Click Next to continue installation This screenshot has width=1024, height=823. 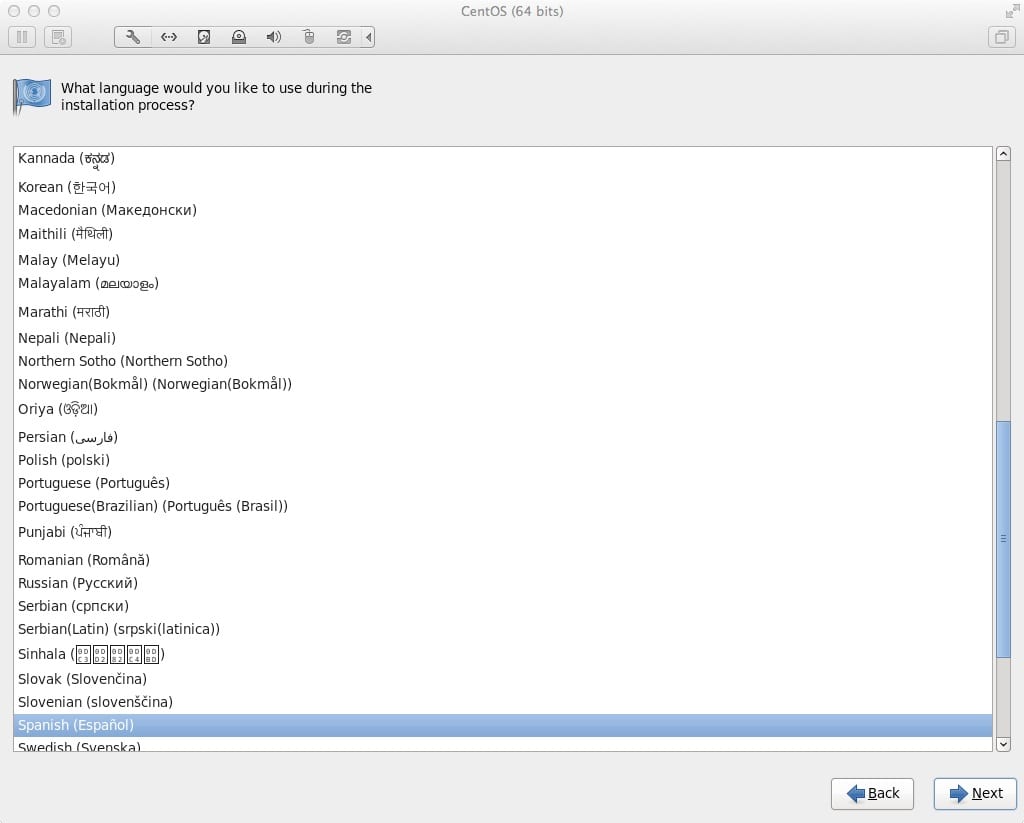[975, 793]
